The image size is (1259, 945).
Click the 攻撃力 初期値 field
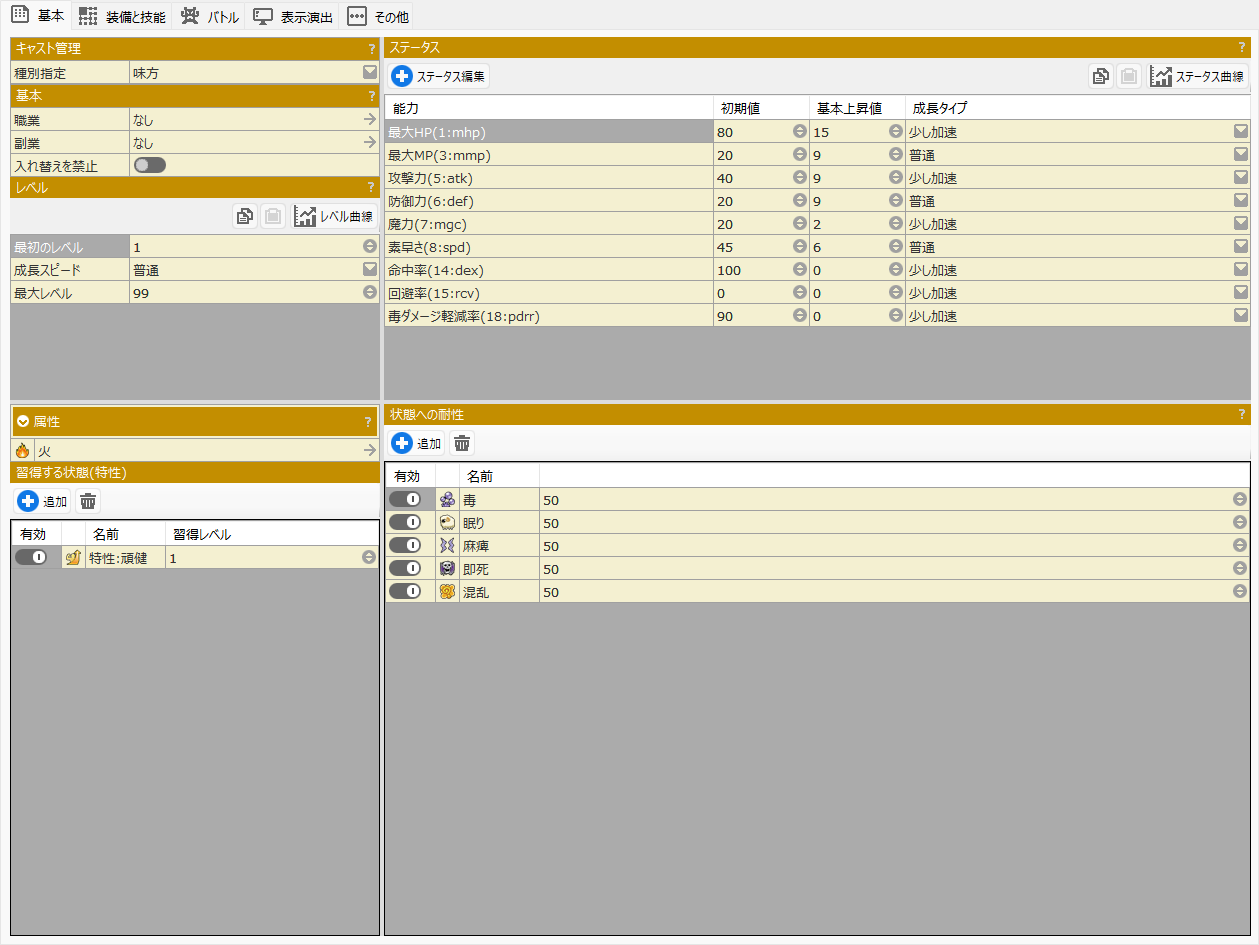(x=752, y=178)
